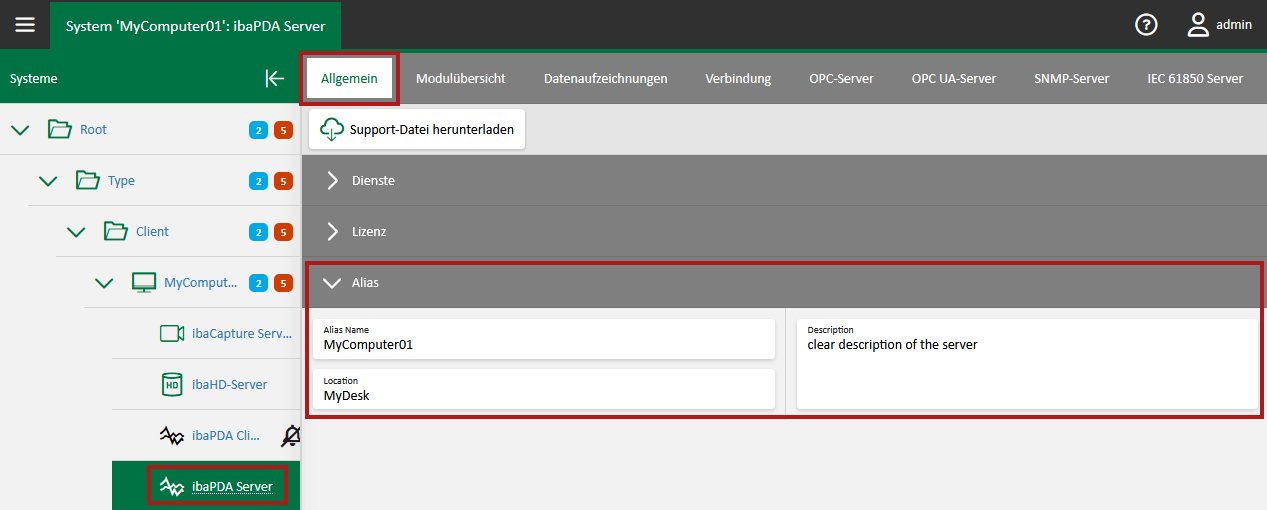
Task: Switch to the Modulübersicht tab
Action: pos(460,78)
